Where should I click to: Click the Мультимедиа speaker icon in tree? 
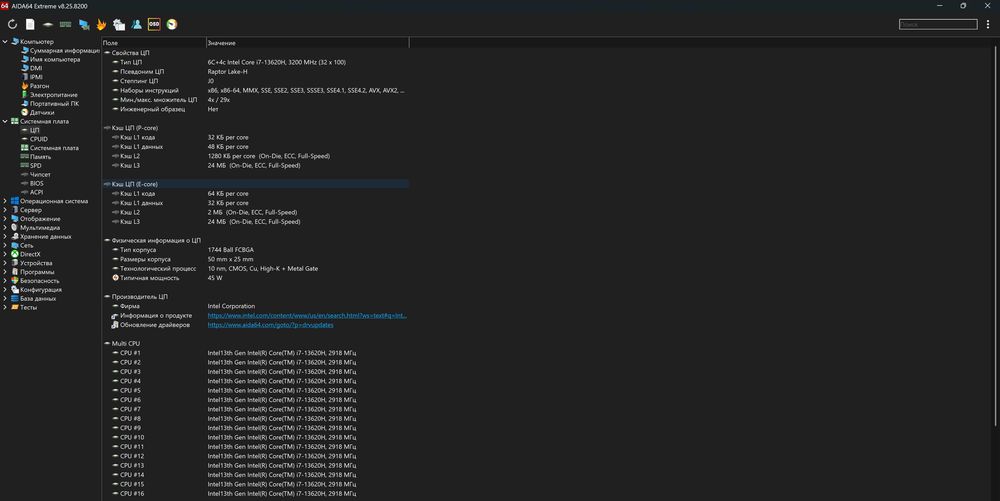click(x=15, y=228)
